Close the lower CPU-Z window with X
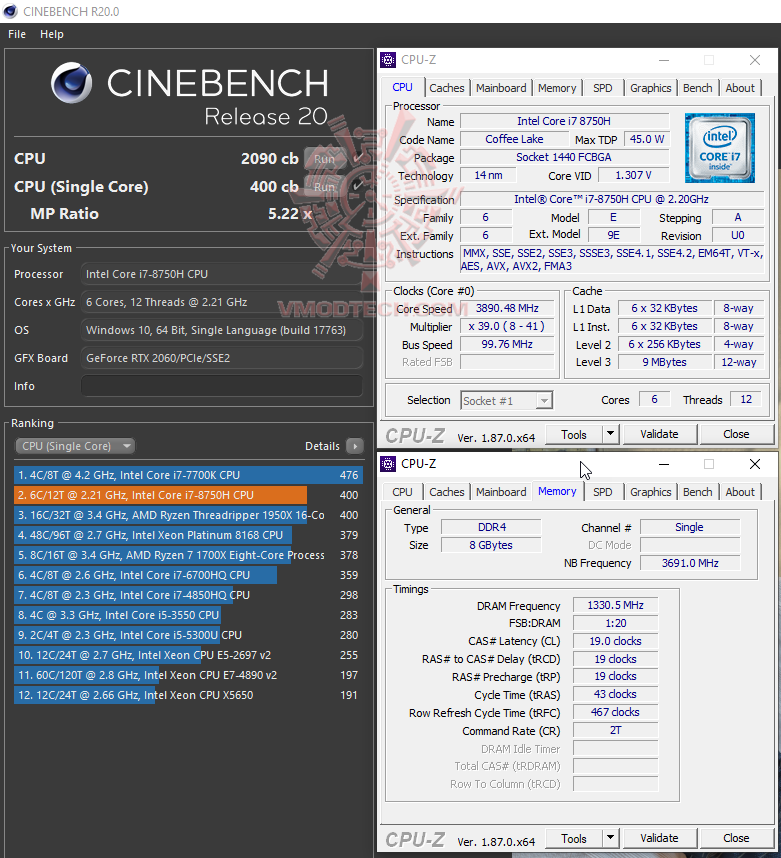The image size is (781, 858). pos(755,464)
